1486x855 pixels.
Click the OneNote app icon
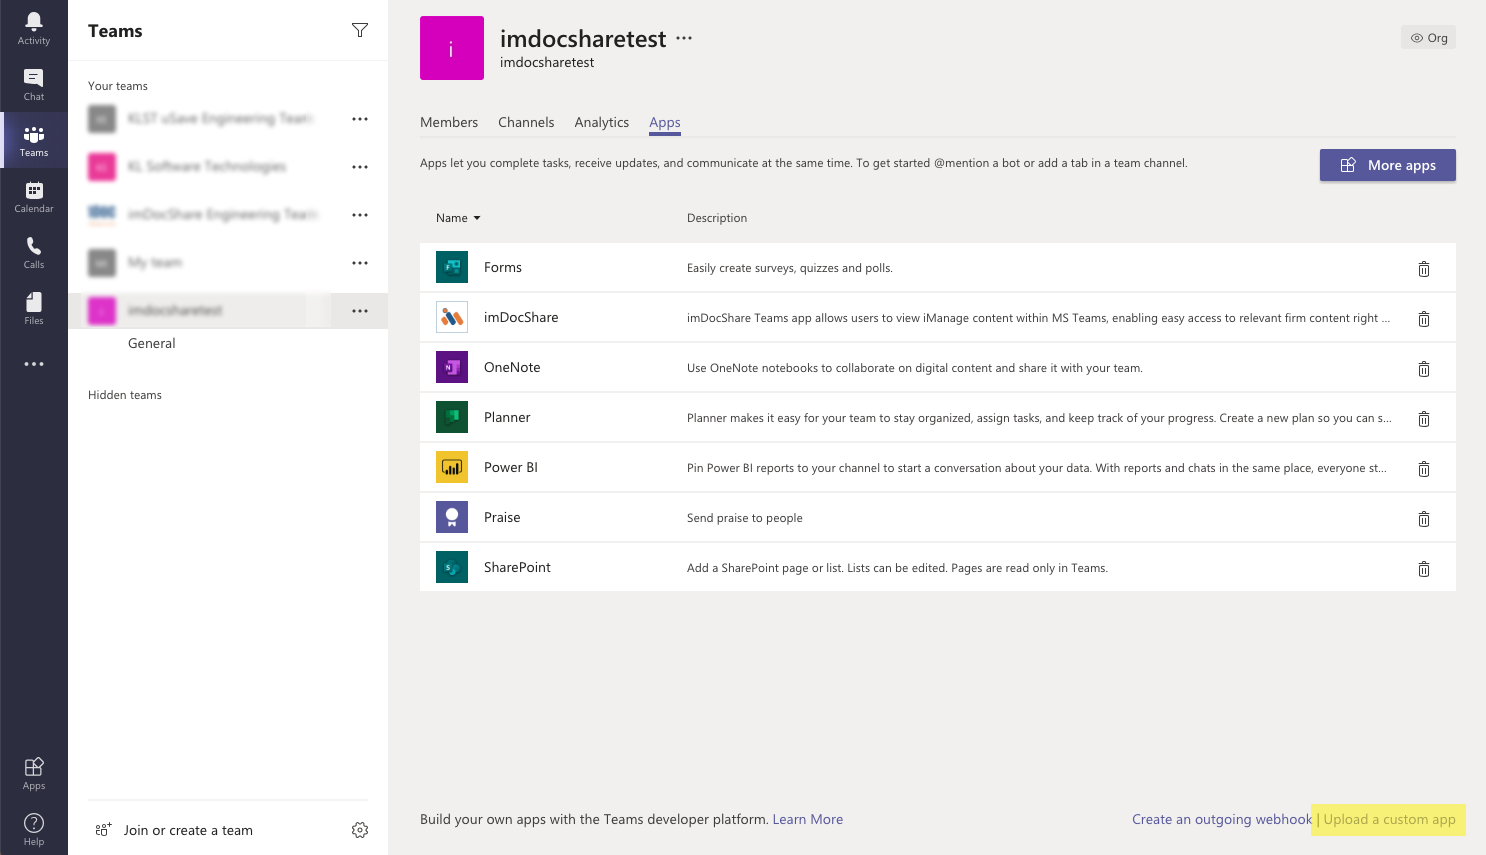(452, 367)
